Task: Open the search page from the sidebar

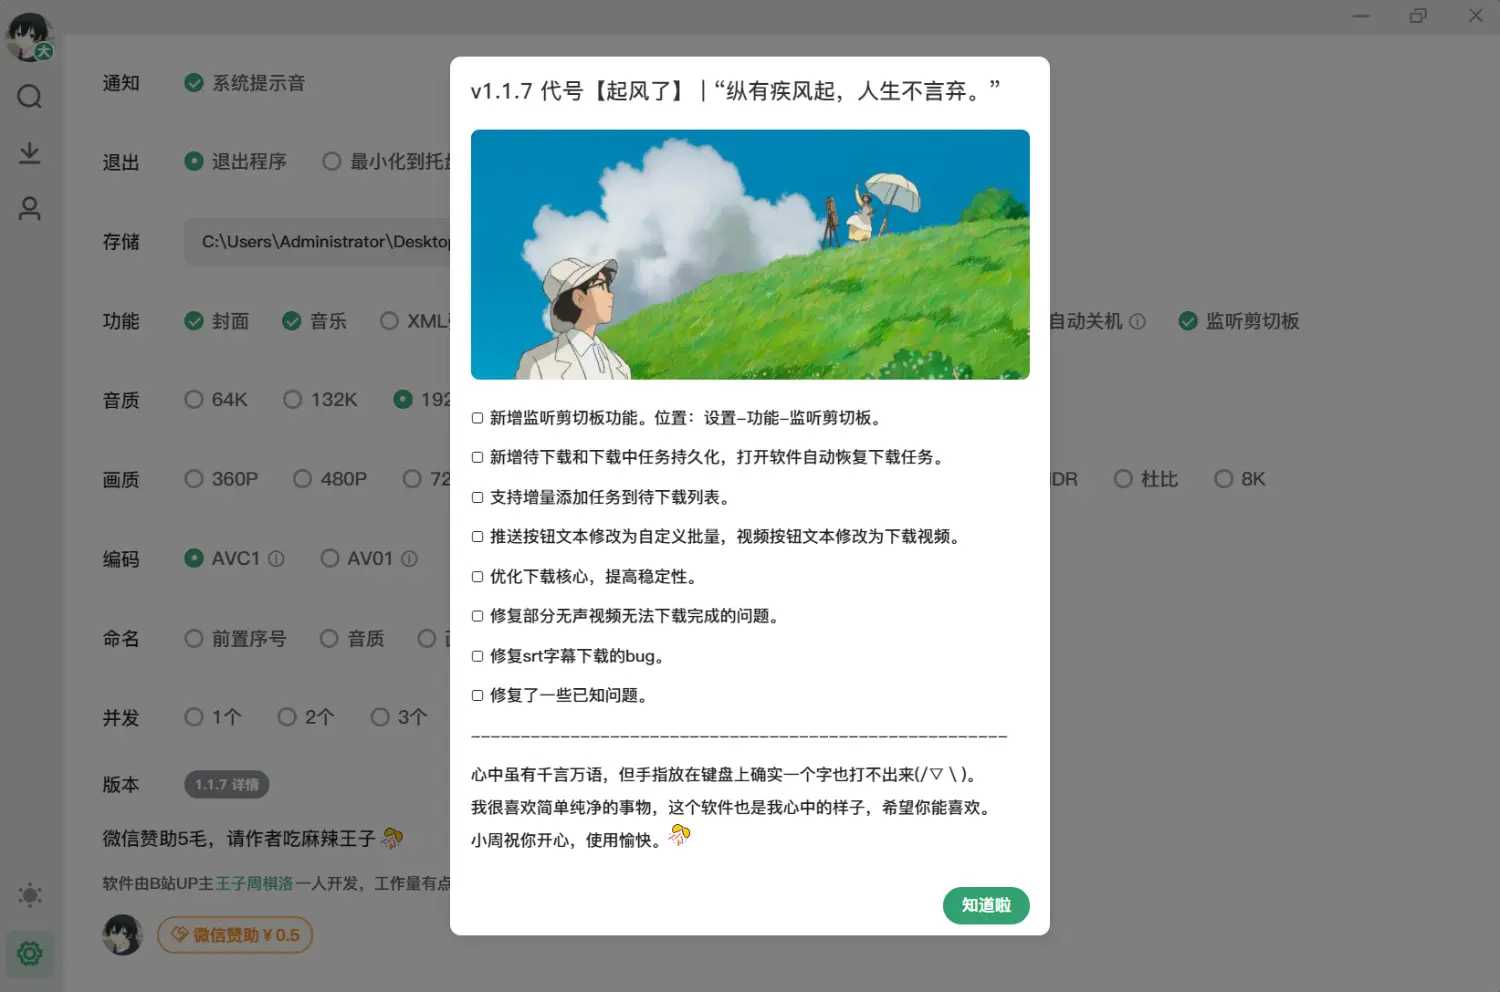Action: (x=30, y=96)
